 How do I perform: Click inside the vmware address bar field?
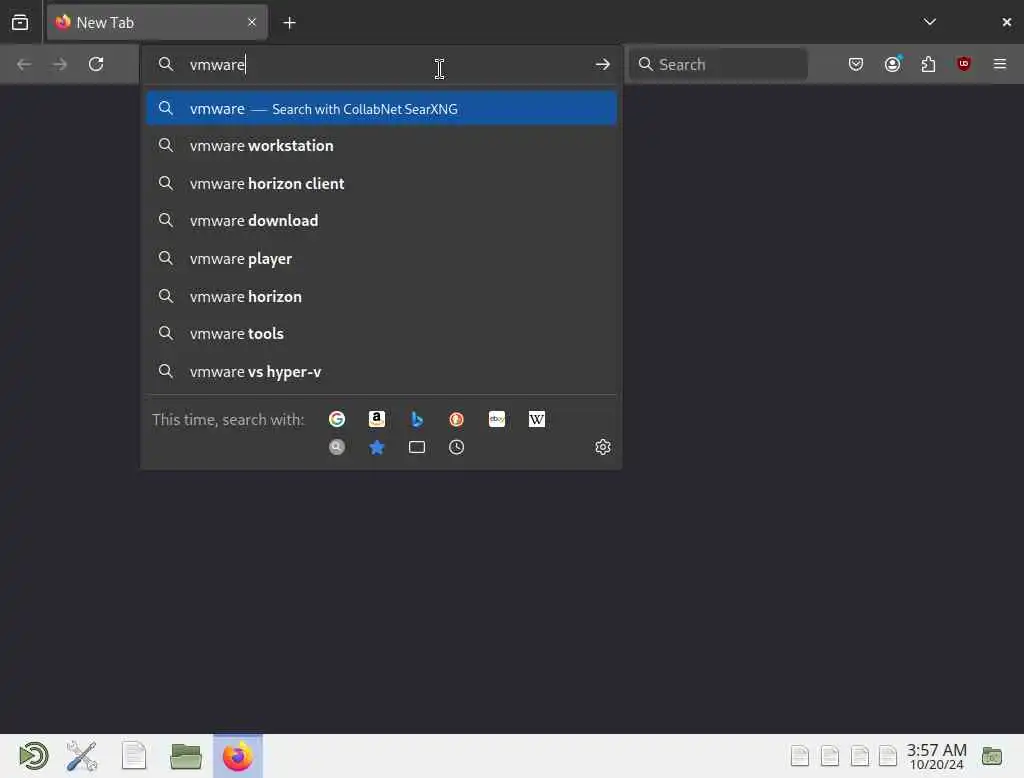click(x=382, y=64)
